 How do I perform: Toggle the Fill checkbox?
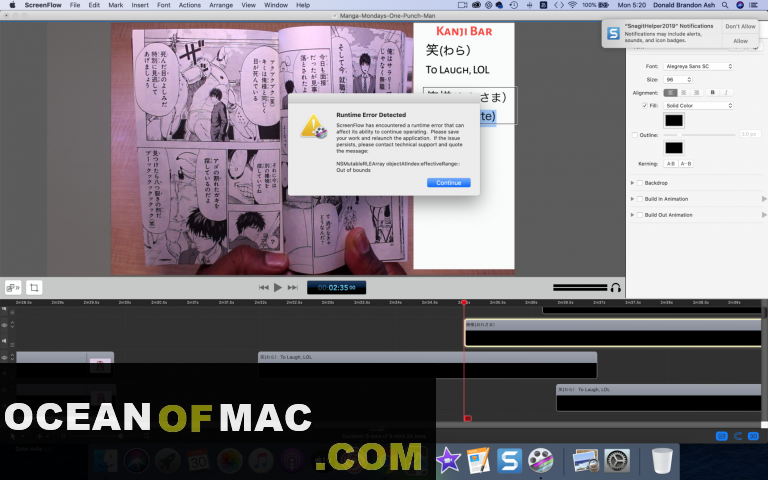coord(645,106)
